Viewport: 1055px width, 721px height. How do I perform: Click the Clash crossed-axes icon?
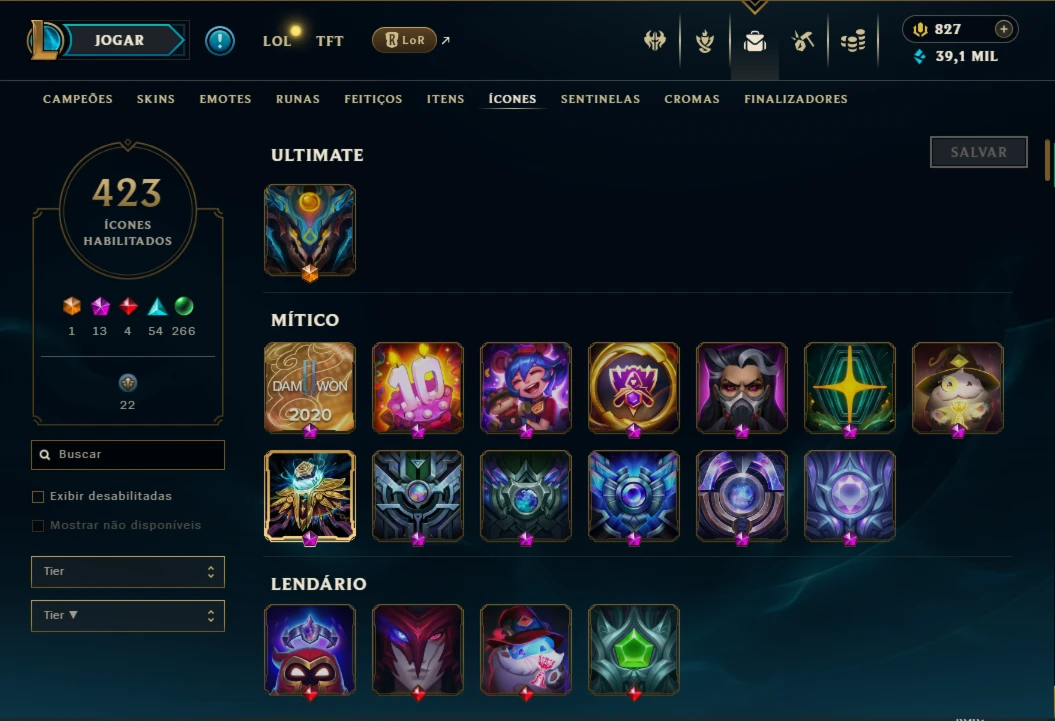[x=655, y=41]
